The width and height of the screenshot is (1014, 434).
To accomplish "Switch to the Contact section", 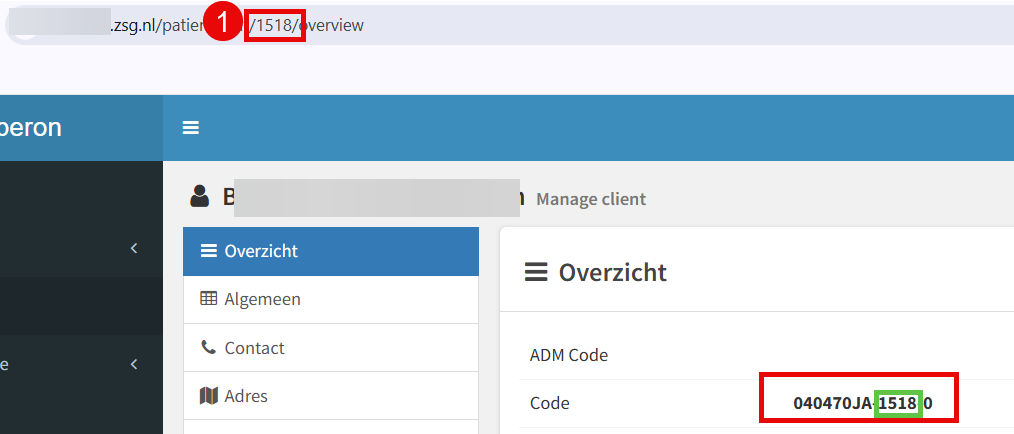I will tap(331, 347).
